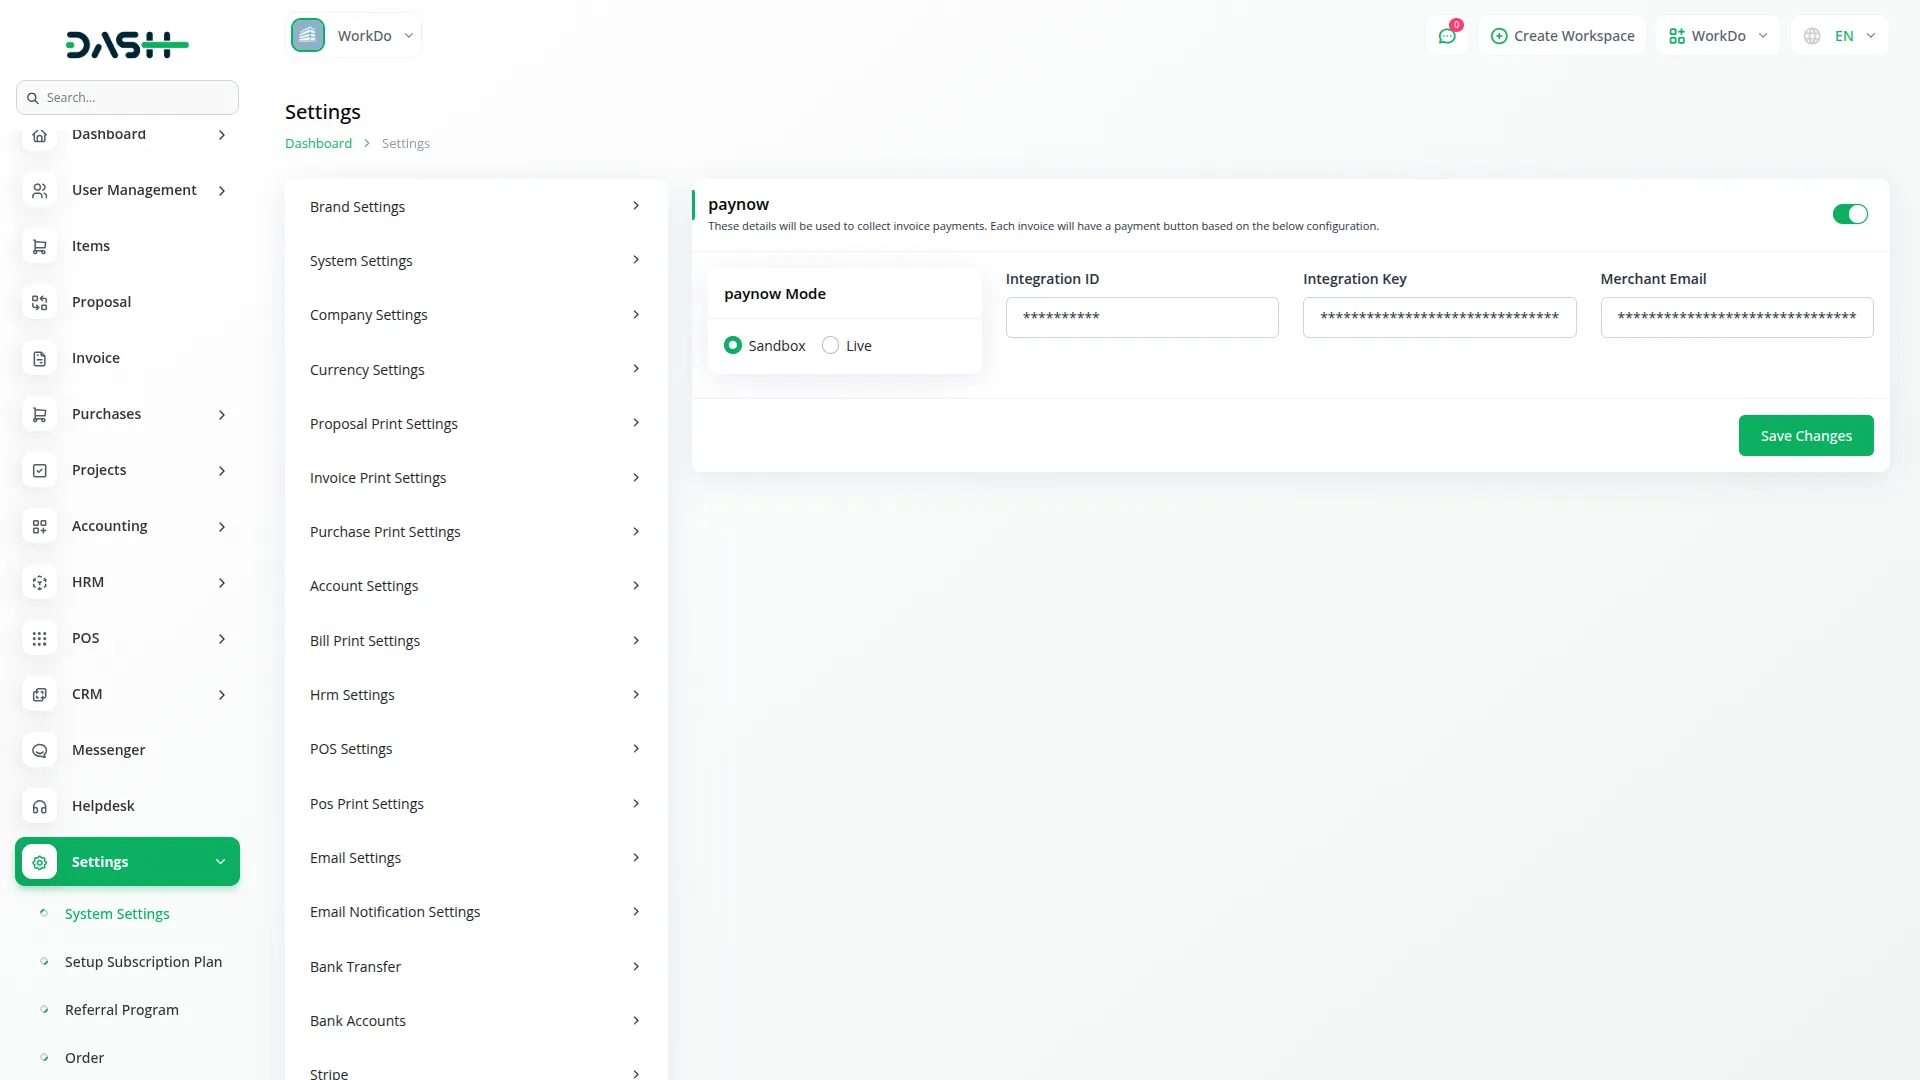Select the Live radio button for paynow Mode
The height and width of the screenshot is (1080, 1920).
(x=830, y=345)
